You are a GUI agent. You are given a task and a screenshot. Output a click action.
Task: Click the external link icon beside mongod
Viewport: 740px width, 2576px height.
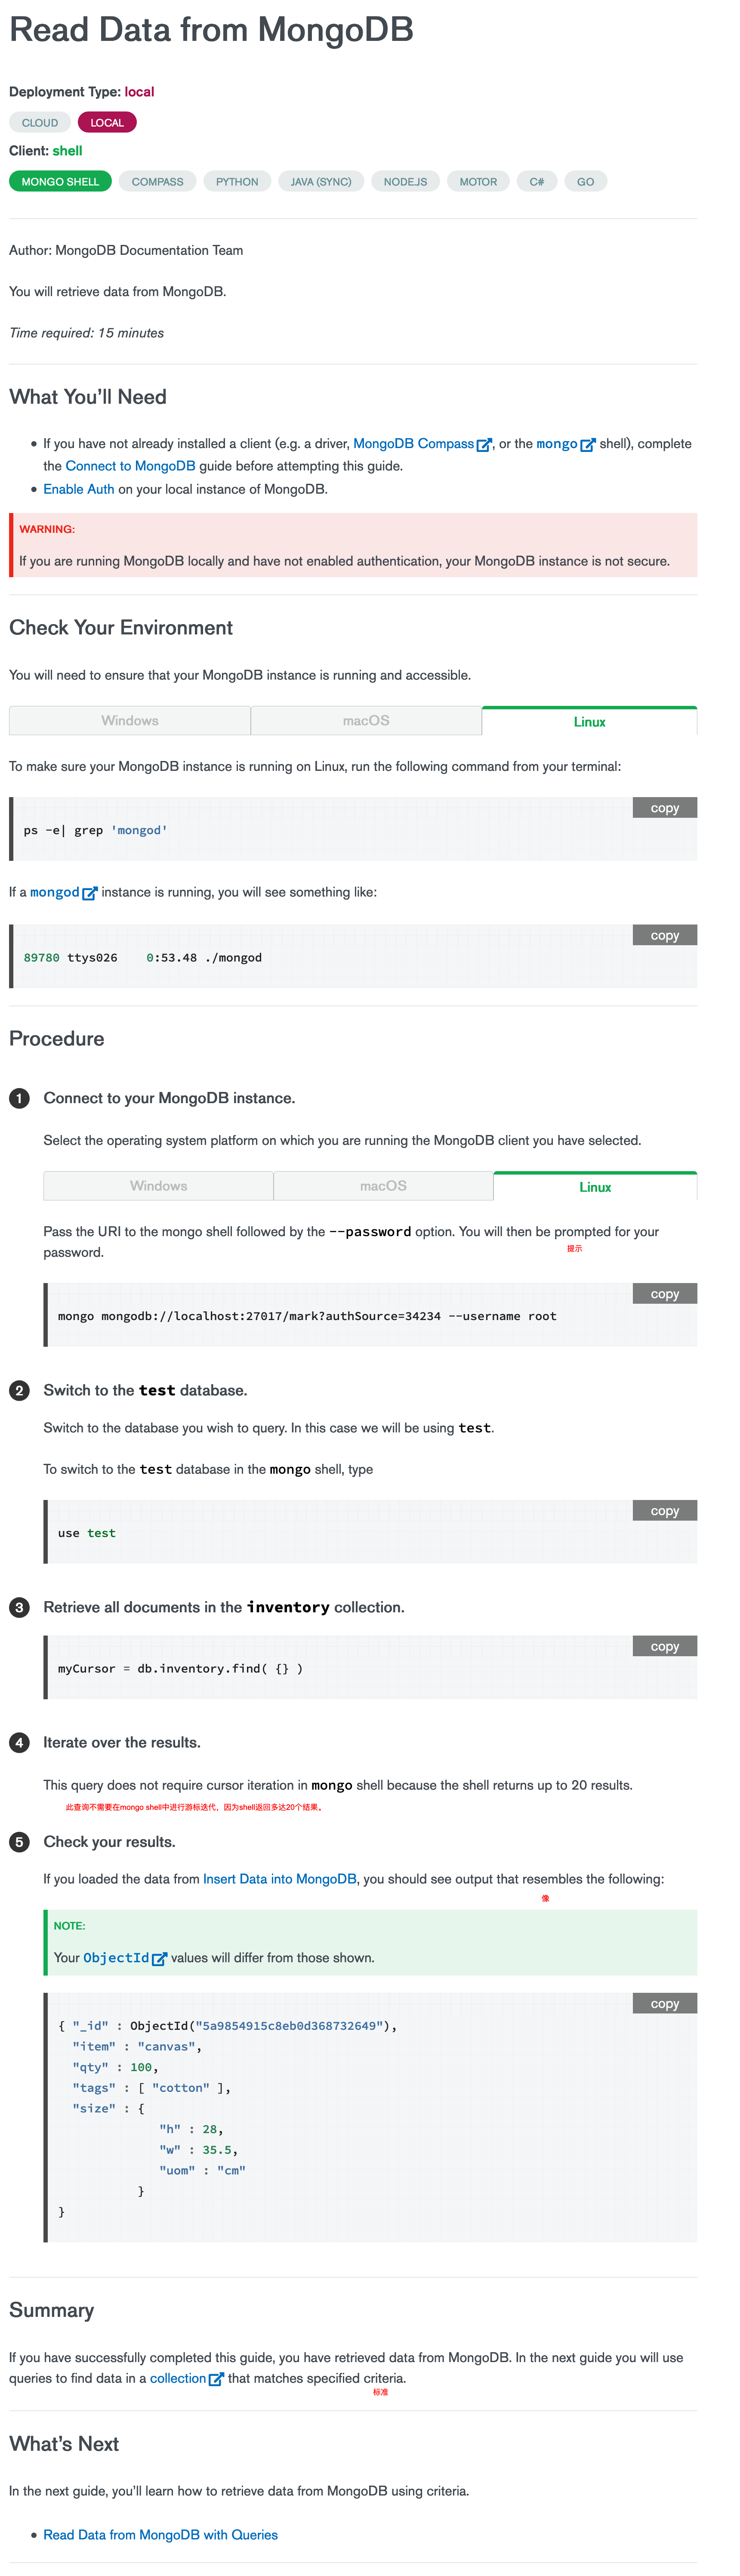point(89,893)
